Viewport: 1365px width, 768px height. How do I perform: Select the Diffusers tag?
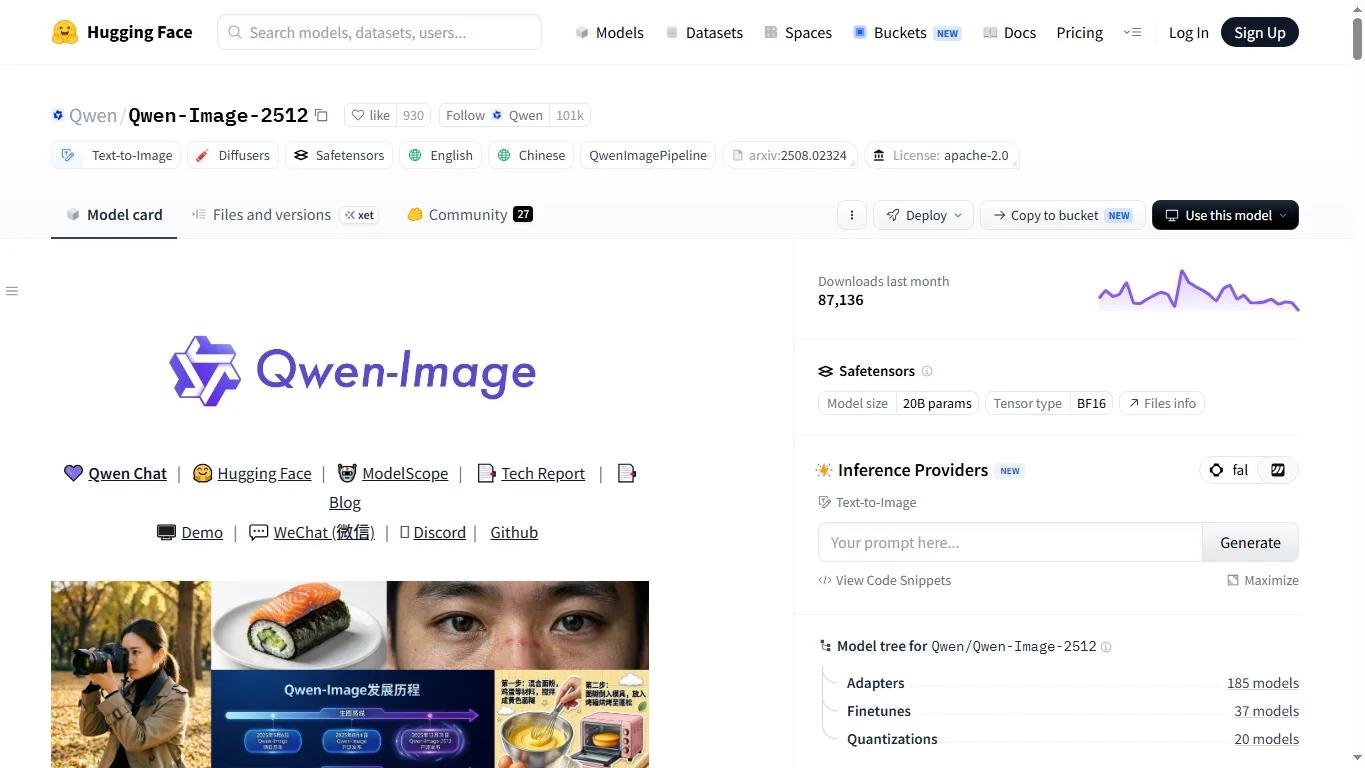[233, 155]
